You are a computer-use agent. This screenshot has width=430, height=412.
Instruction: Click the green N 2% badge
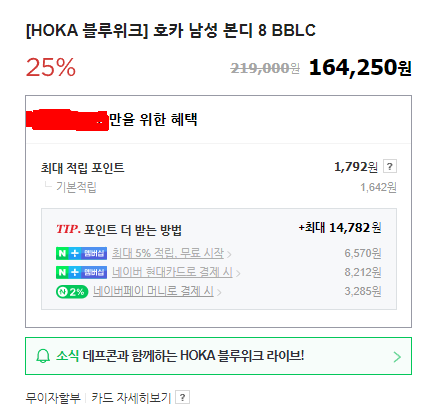(72, 292)
